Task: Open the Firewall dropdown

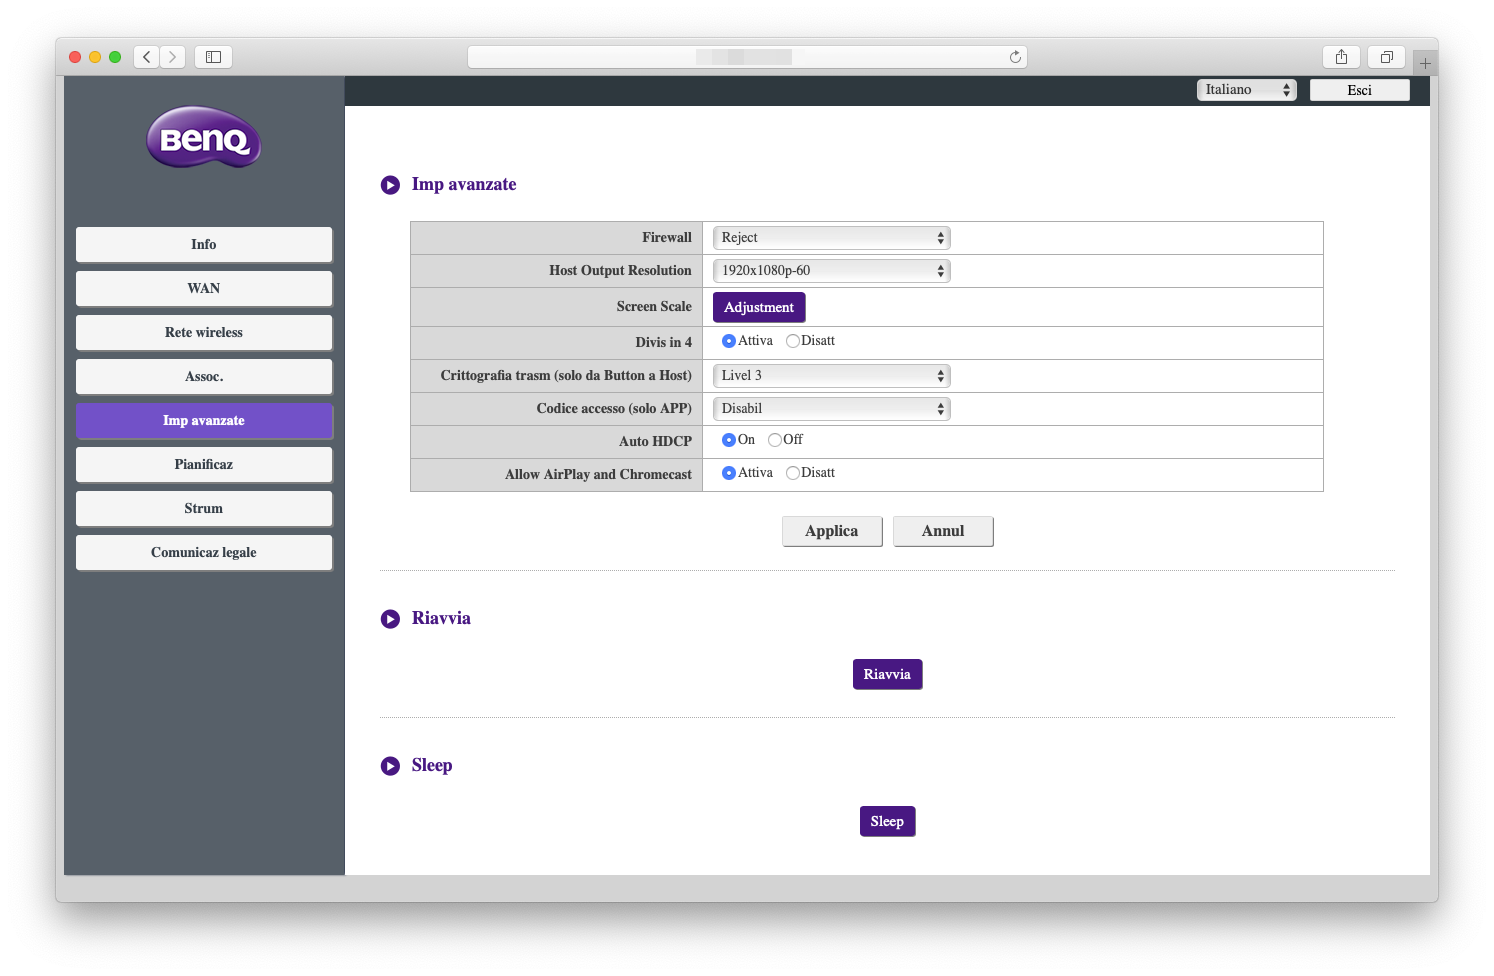Action: (x=830, y=237)
